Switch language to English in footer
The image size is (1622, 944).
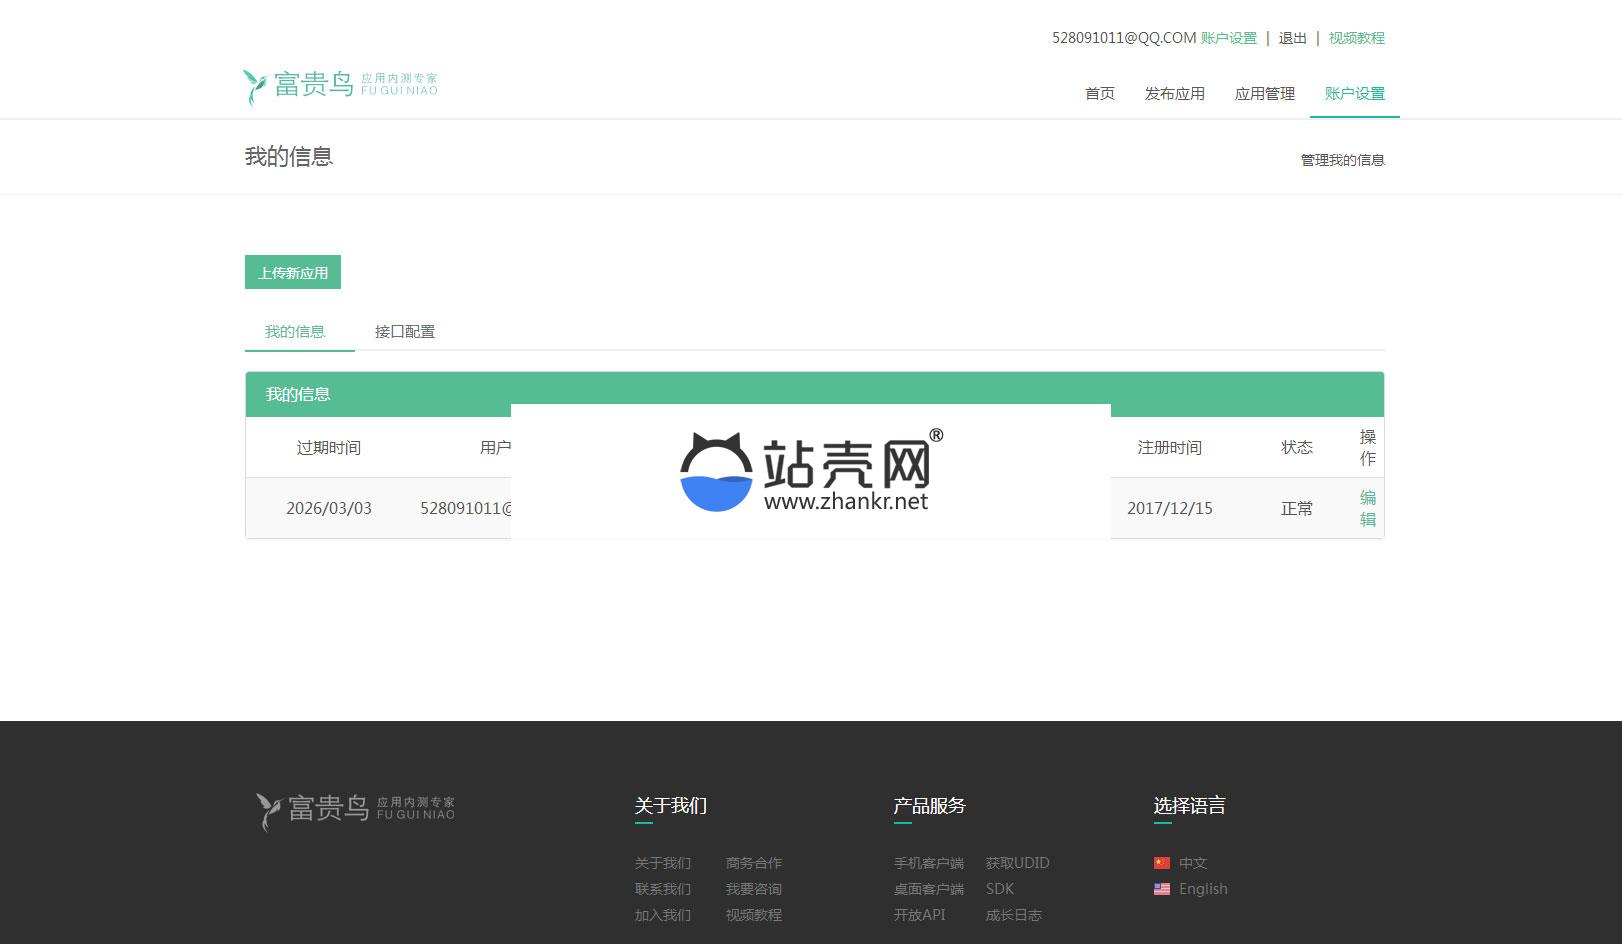pyautogui.click(x=1202, y=889)
